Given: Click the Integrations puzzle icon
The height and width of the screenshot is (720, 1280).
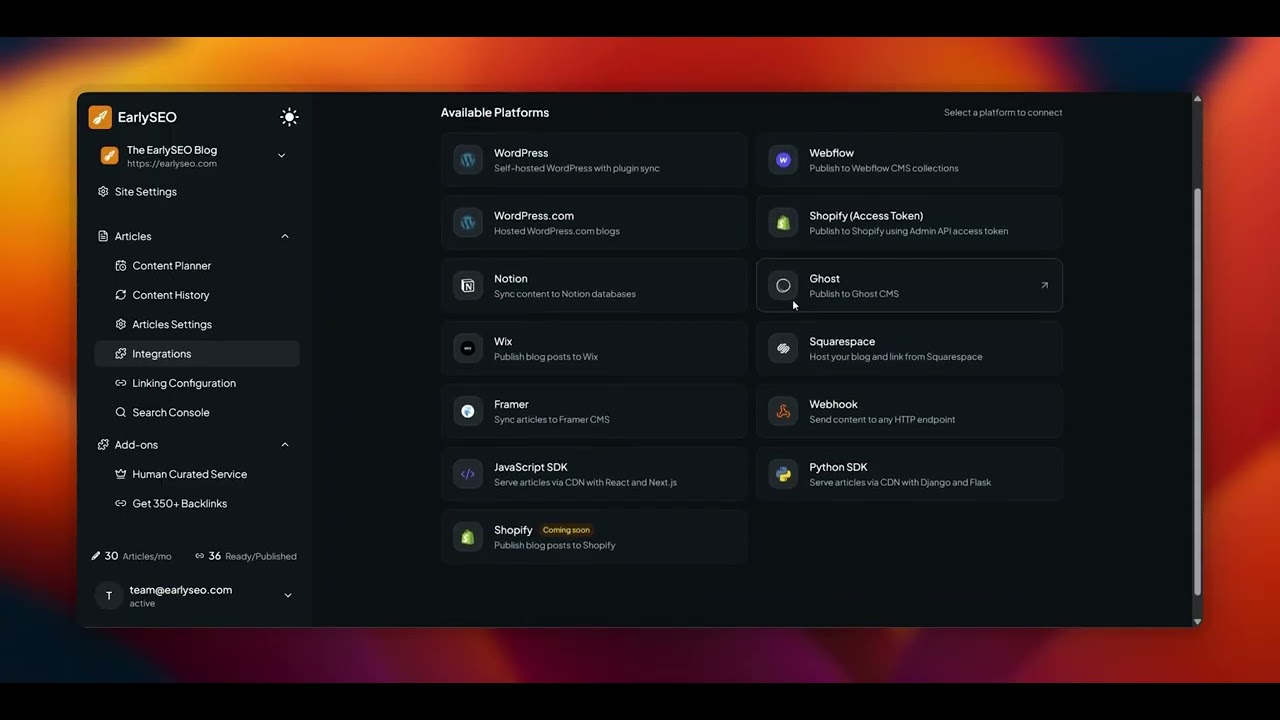Looking at the screenshot, I should click(x=121, y=354).
